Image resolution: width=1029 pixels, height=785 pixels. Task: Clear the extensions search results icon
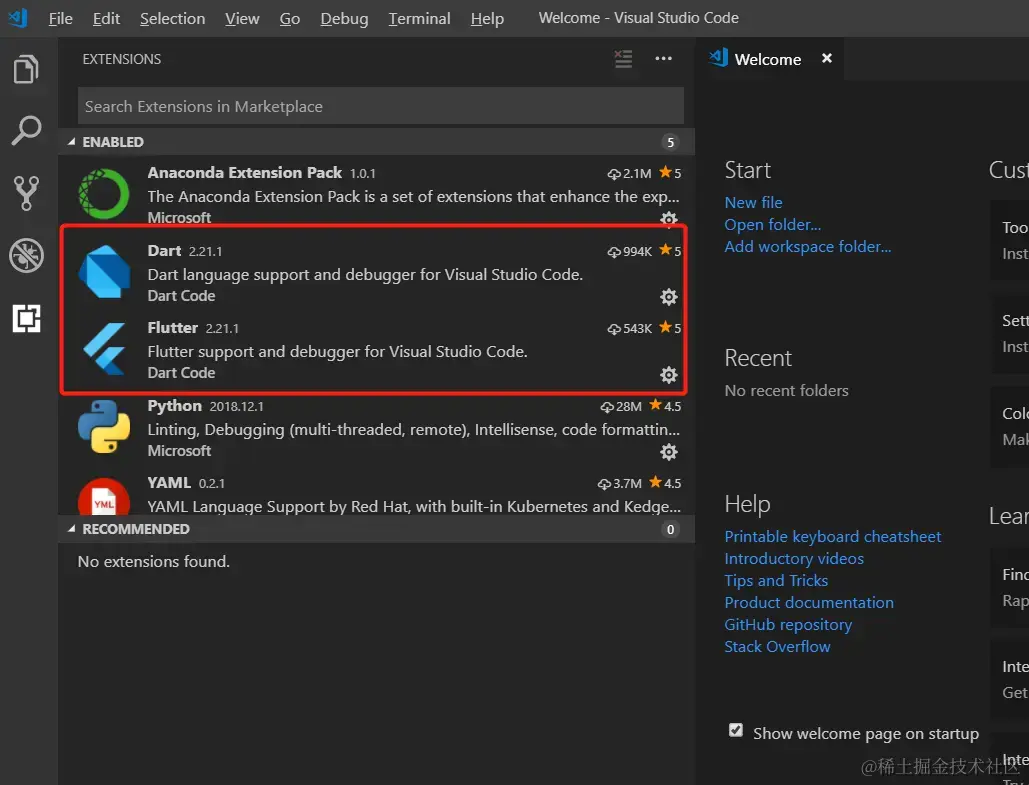coord(623,58)
